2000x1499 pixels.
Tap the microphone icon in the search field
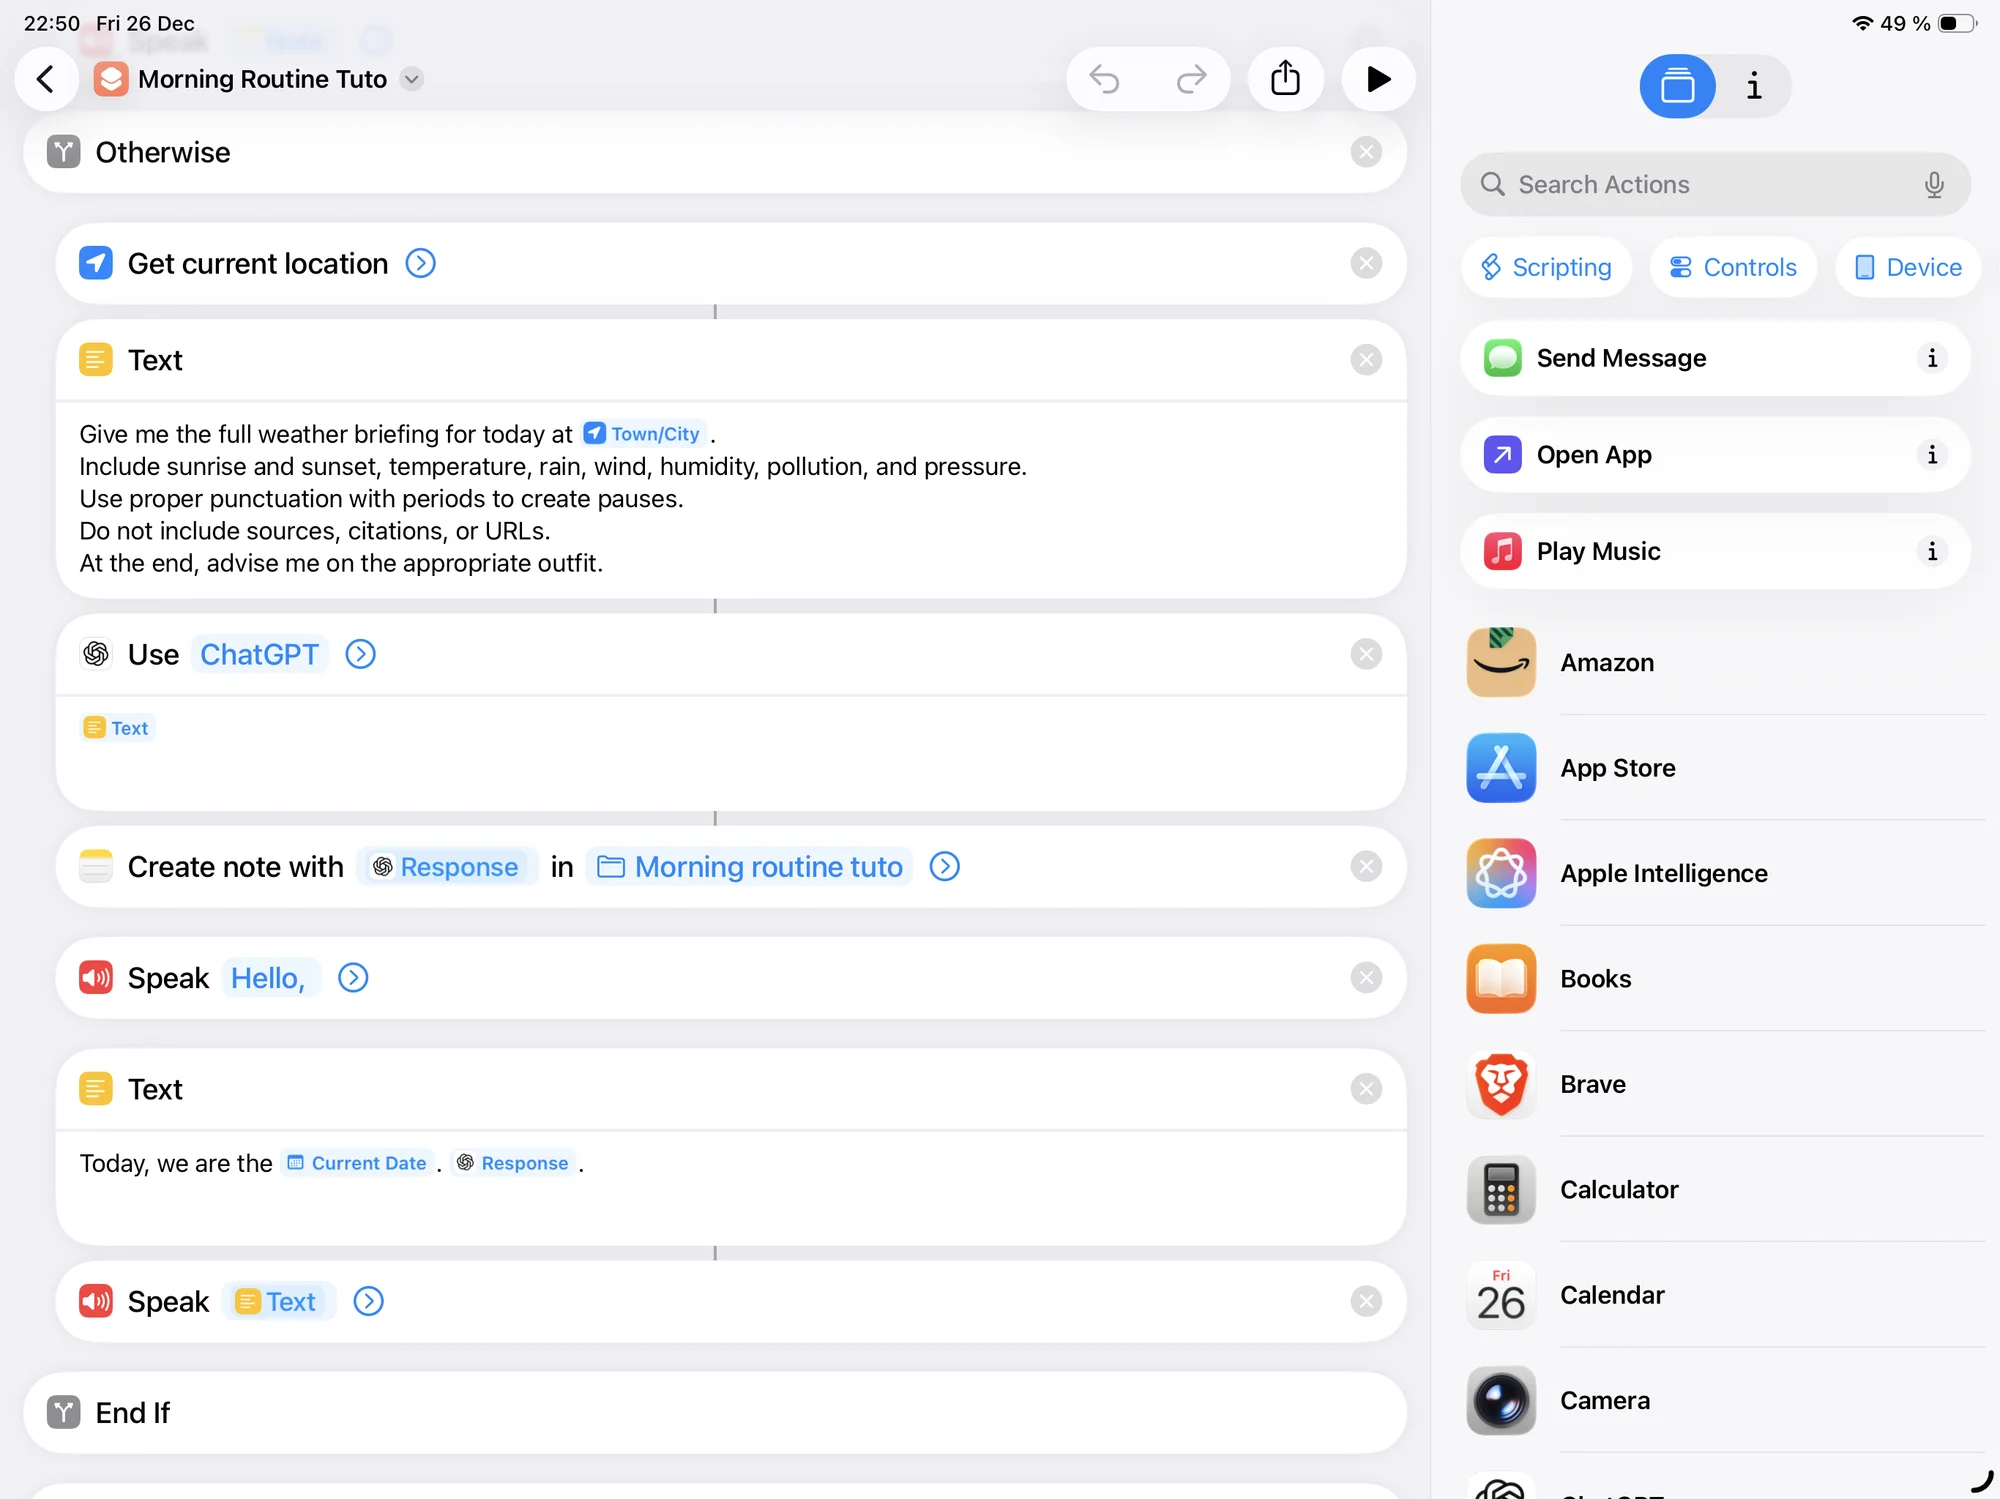1934,185
